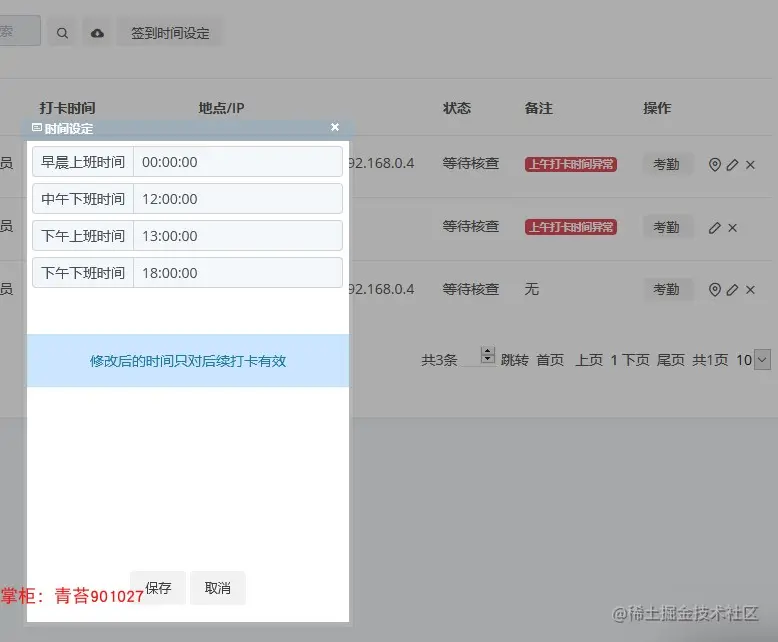Viewport: 778px width, 642px height.
Task: Click the 打卡时间 column header
Action: coord(67,108)
